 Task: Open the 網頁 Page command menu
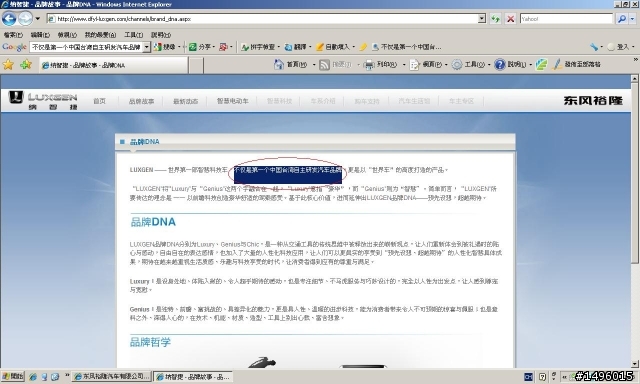429,64
